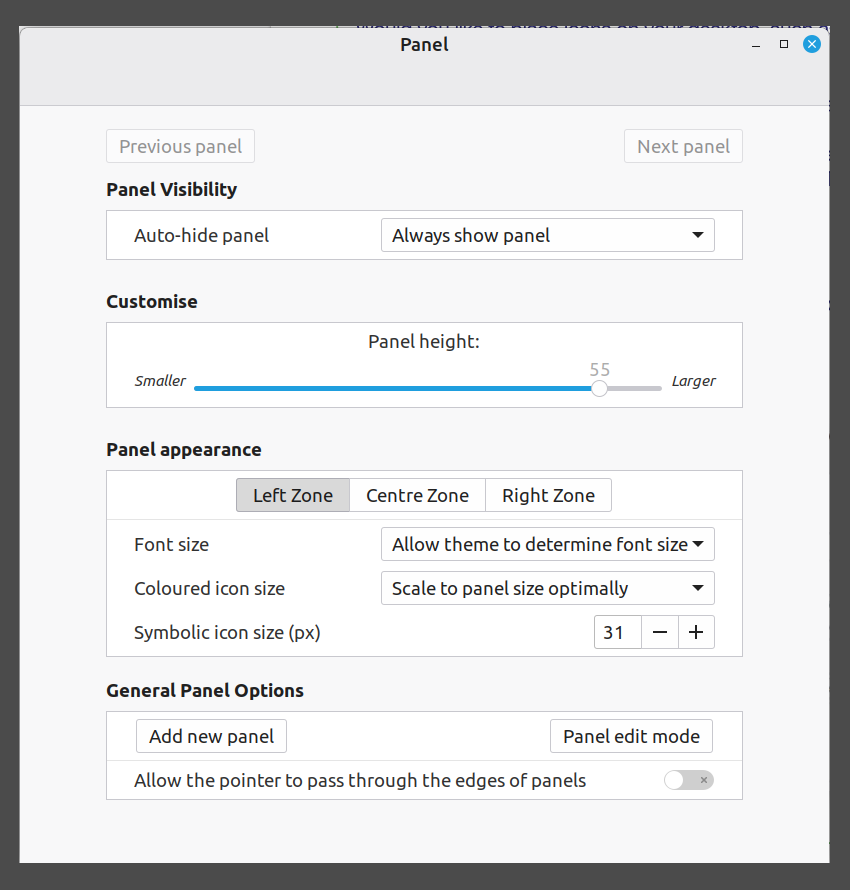The width and height of the screenshot is (850, 890).
Task: Switch to the Right Zone tab
Action: 548,495
